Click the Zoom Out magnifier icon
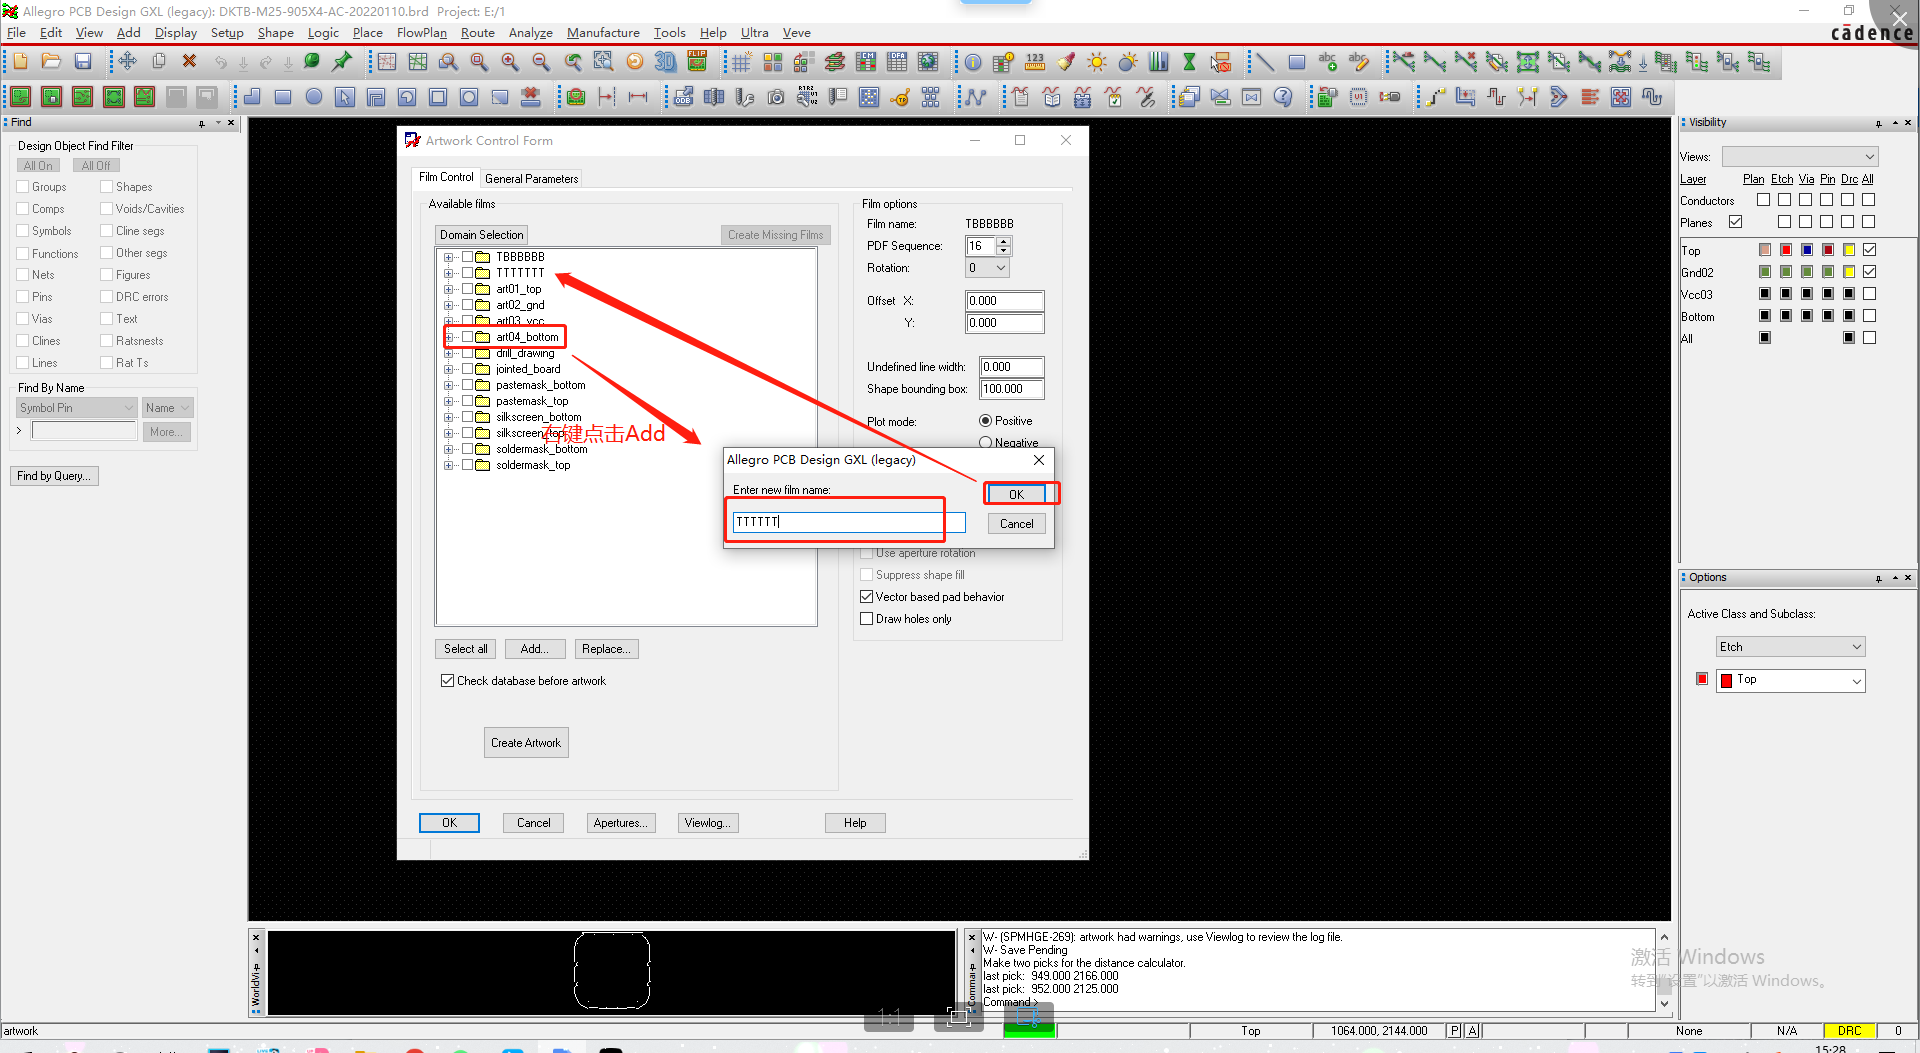Screen dimensions: 1920x1053 point(541,62)
